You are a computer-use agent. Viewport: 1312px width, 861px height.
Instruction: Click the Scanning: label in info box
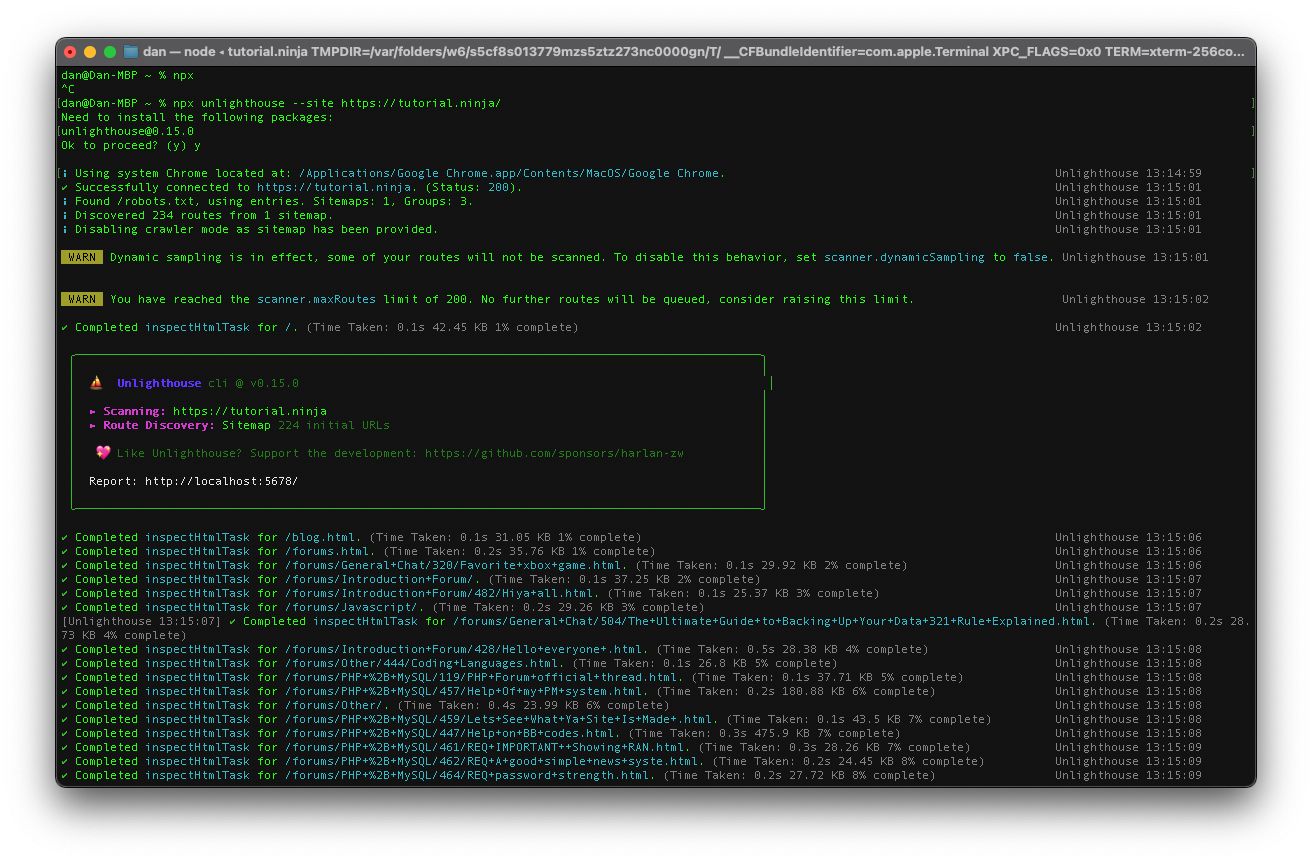click(134, 411)
